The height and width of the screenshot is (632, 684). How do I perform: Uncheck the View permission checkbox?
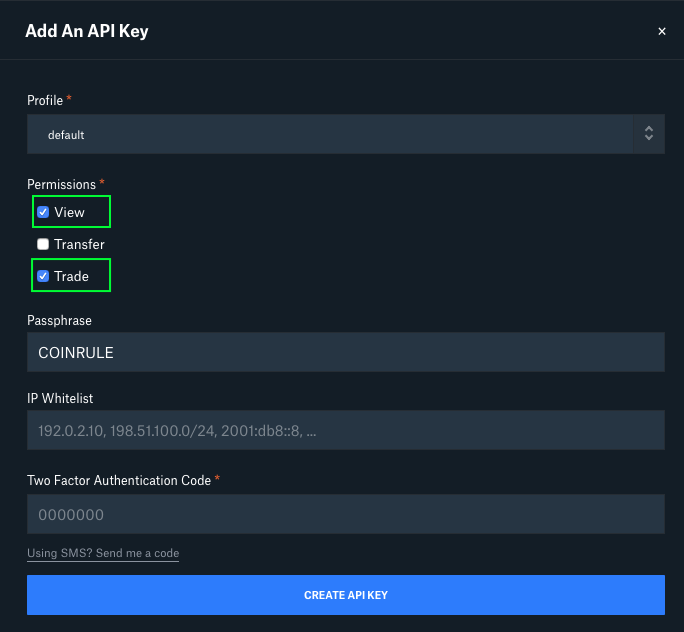tap(43, 212)
